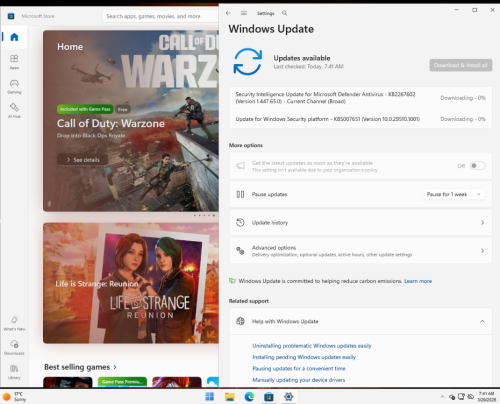Viewport: 500px width, 404px height.
Task: Click the Update history clock icon
Action: coord(240,222)
